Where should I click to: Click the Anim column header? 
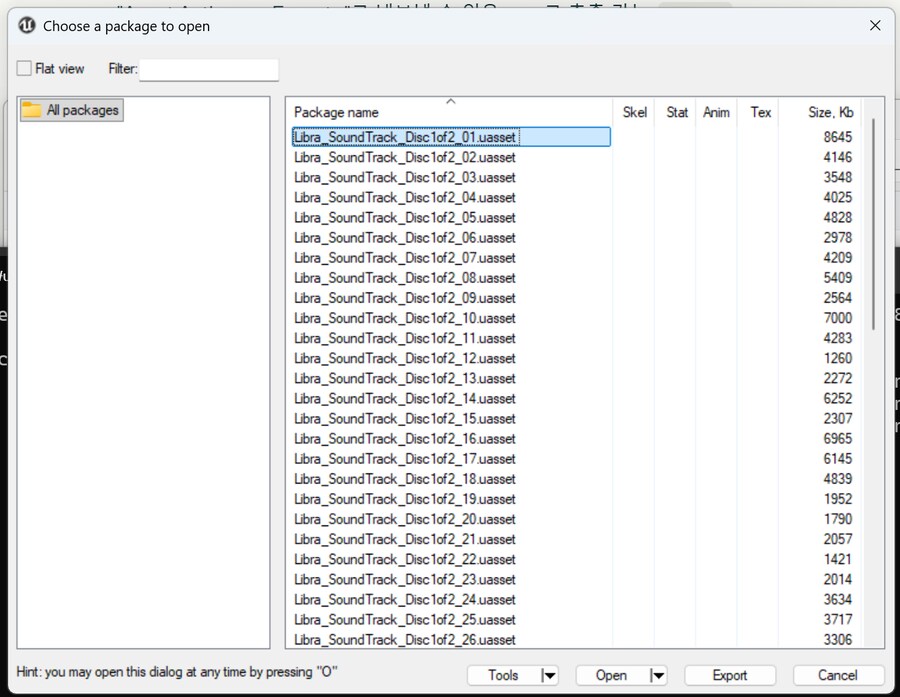716,113
